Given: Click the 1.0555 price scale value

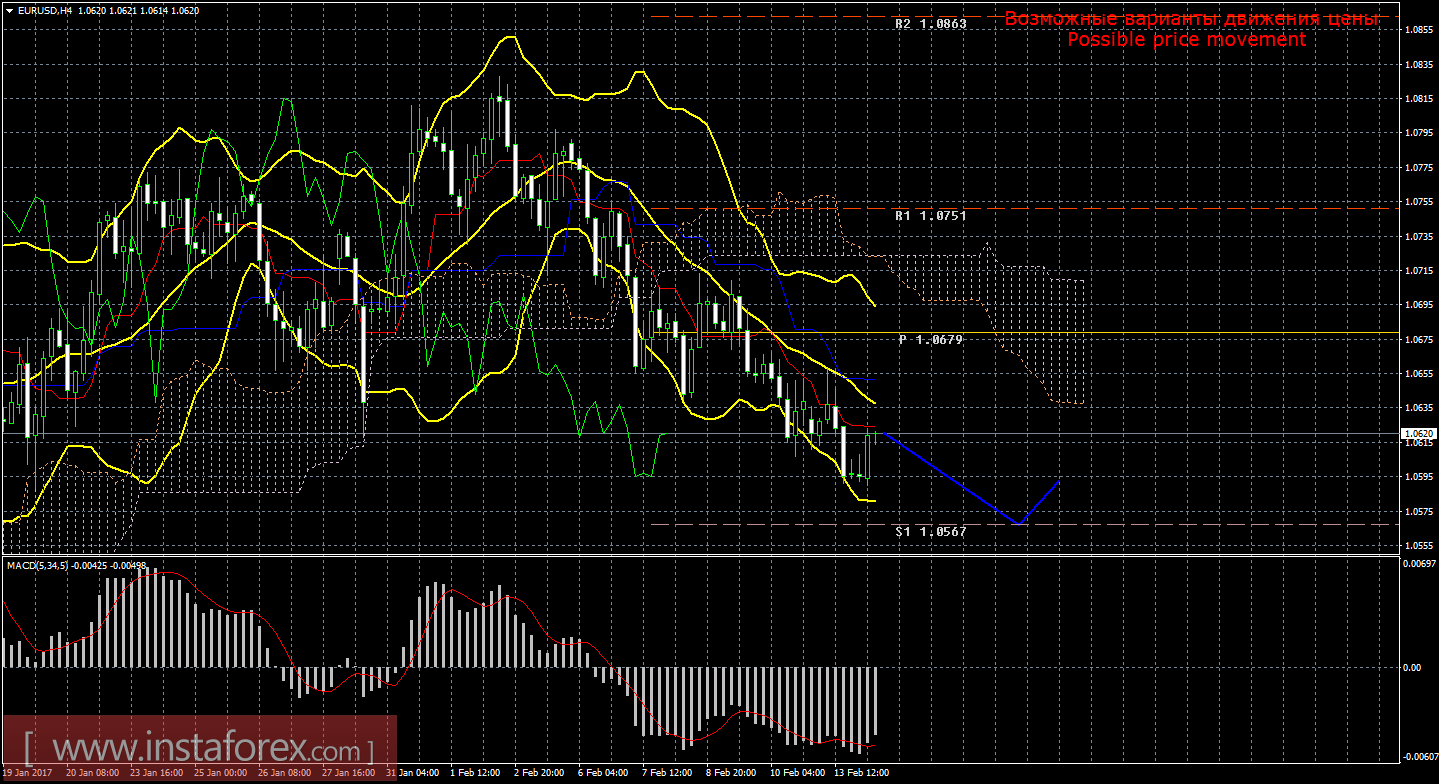Looking at the screenshot, I should [1417, 546].
